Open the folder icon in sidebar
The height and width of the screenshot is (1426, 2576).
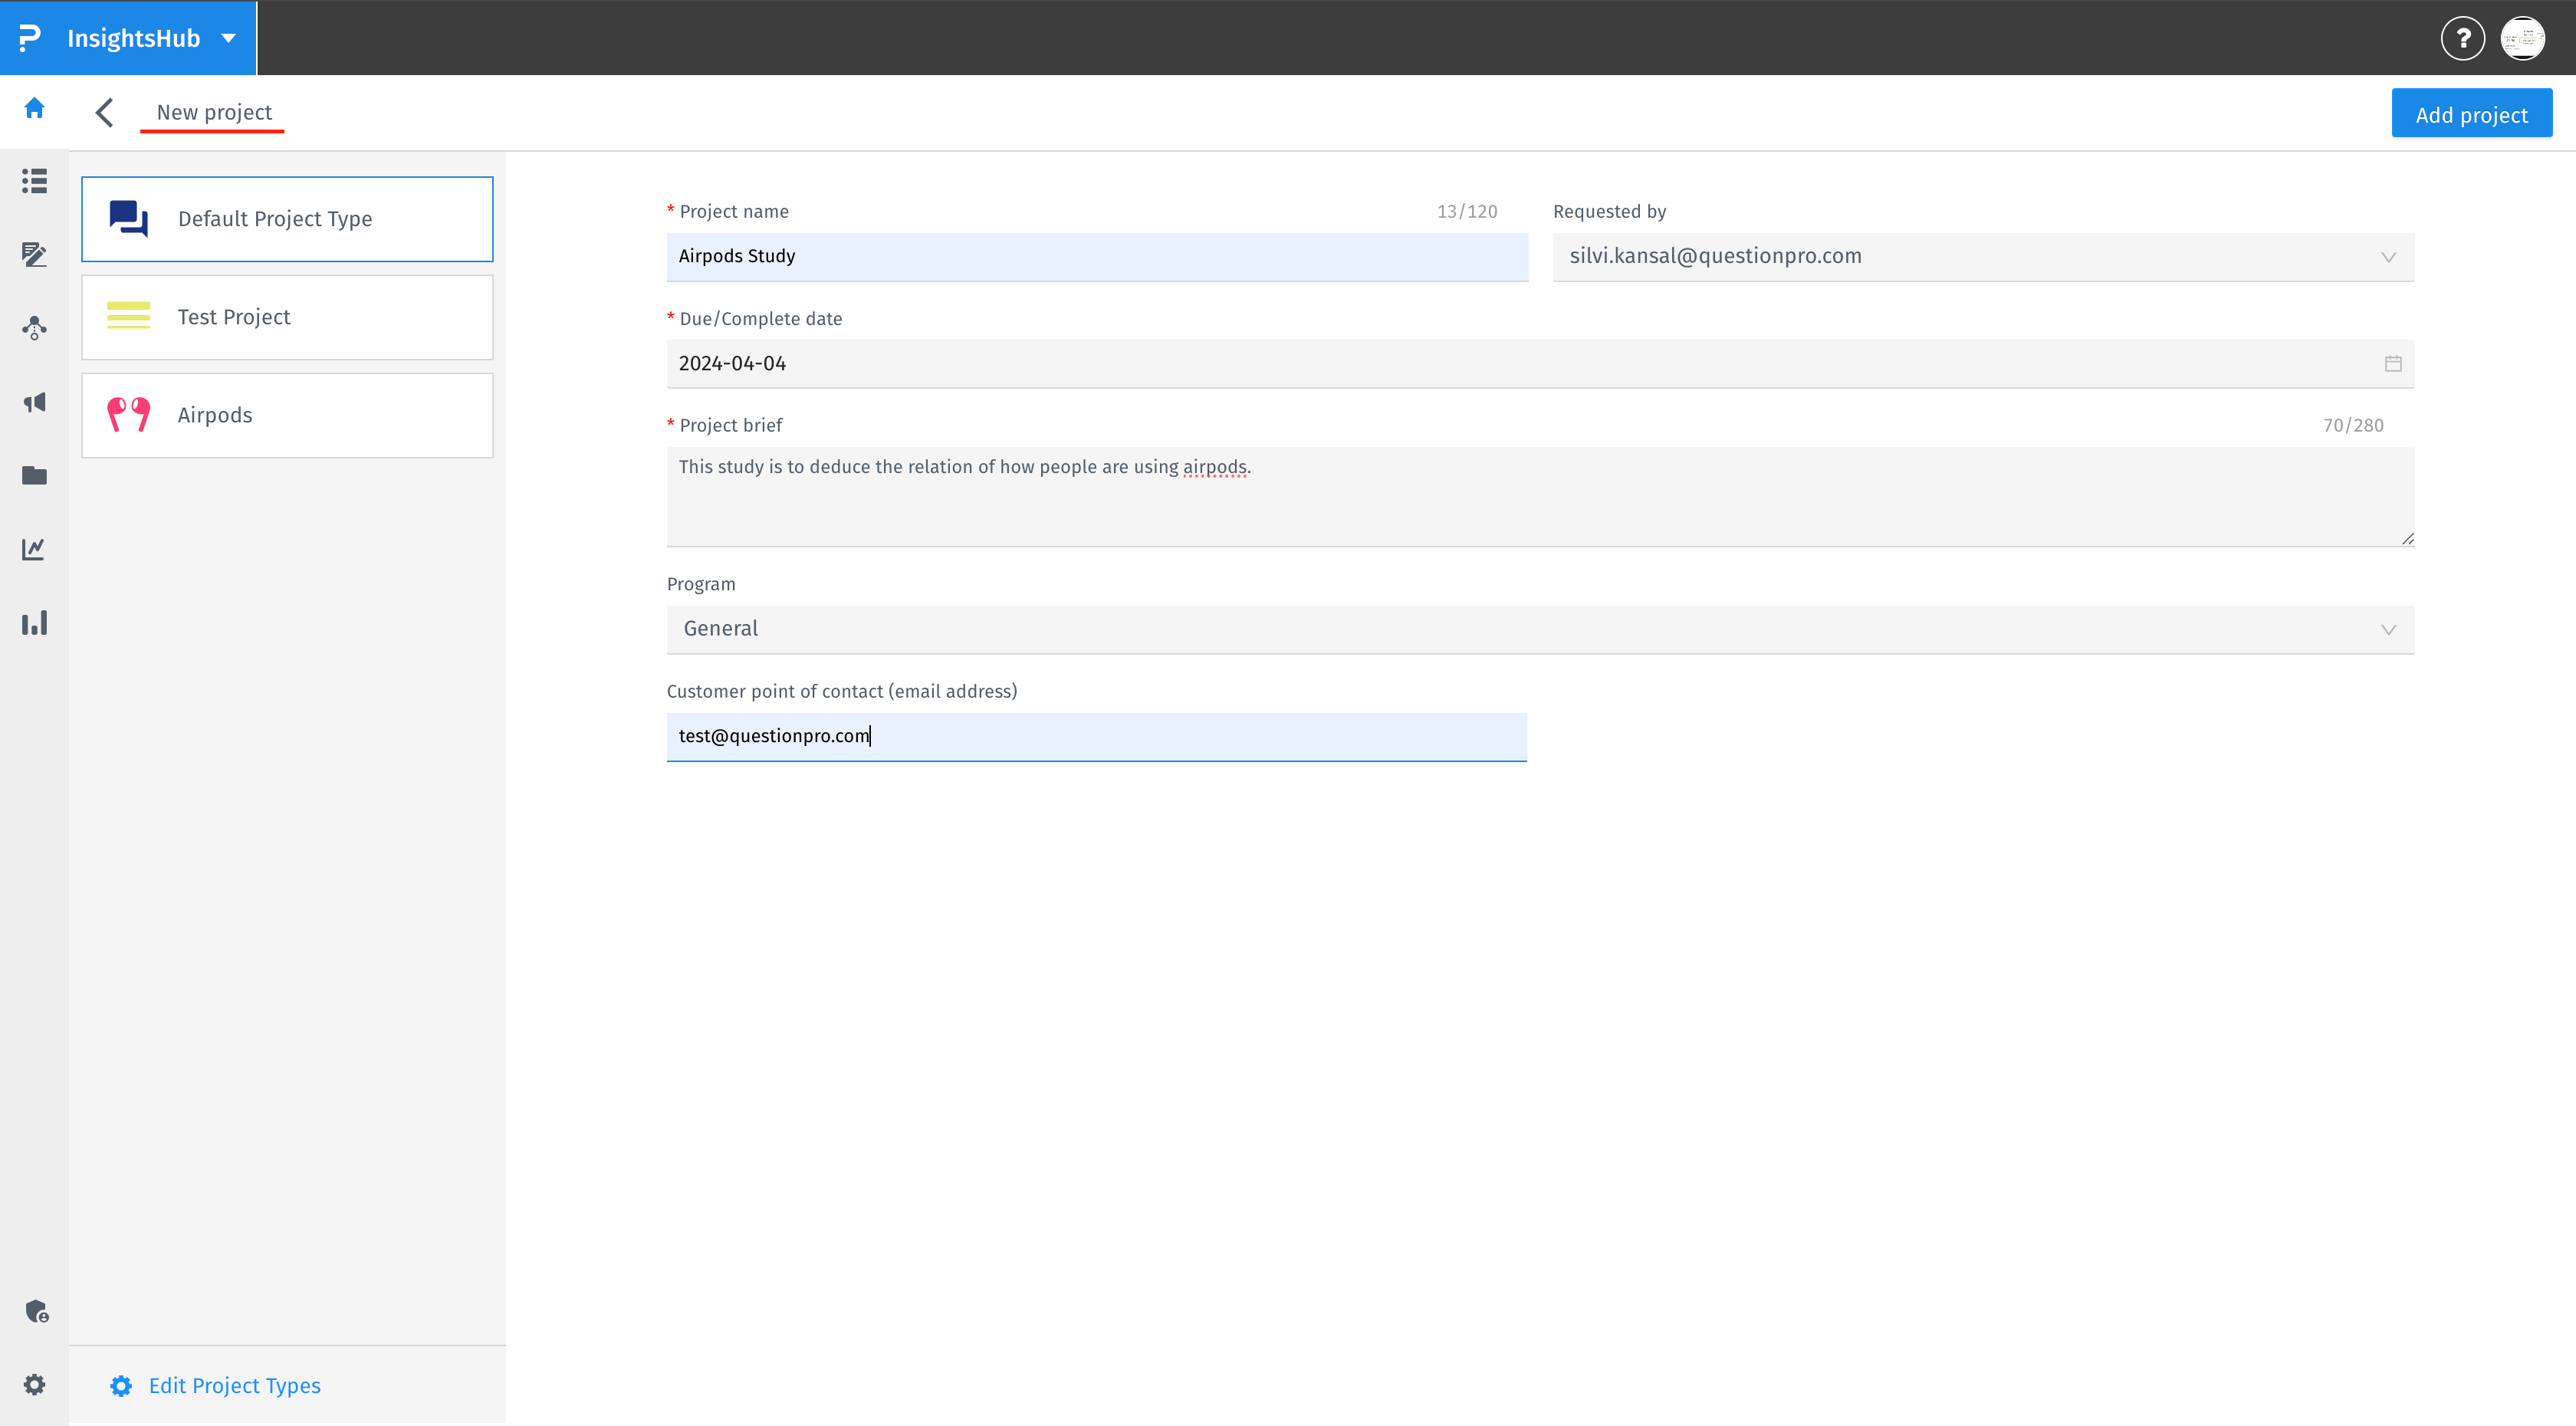point(34,475)
